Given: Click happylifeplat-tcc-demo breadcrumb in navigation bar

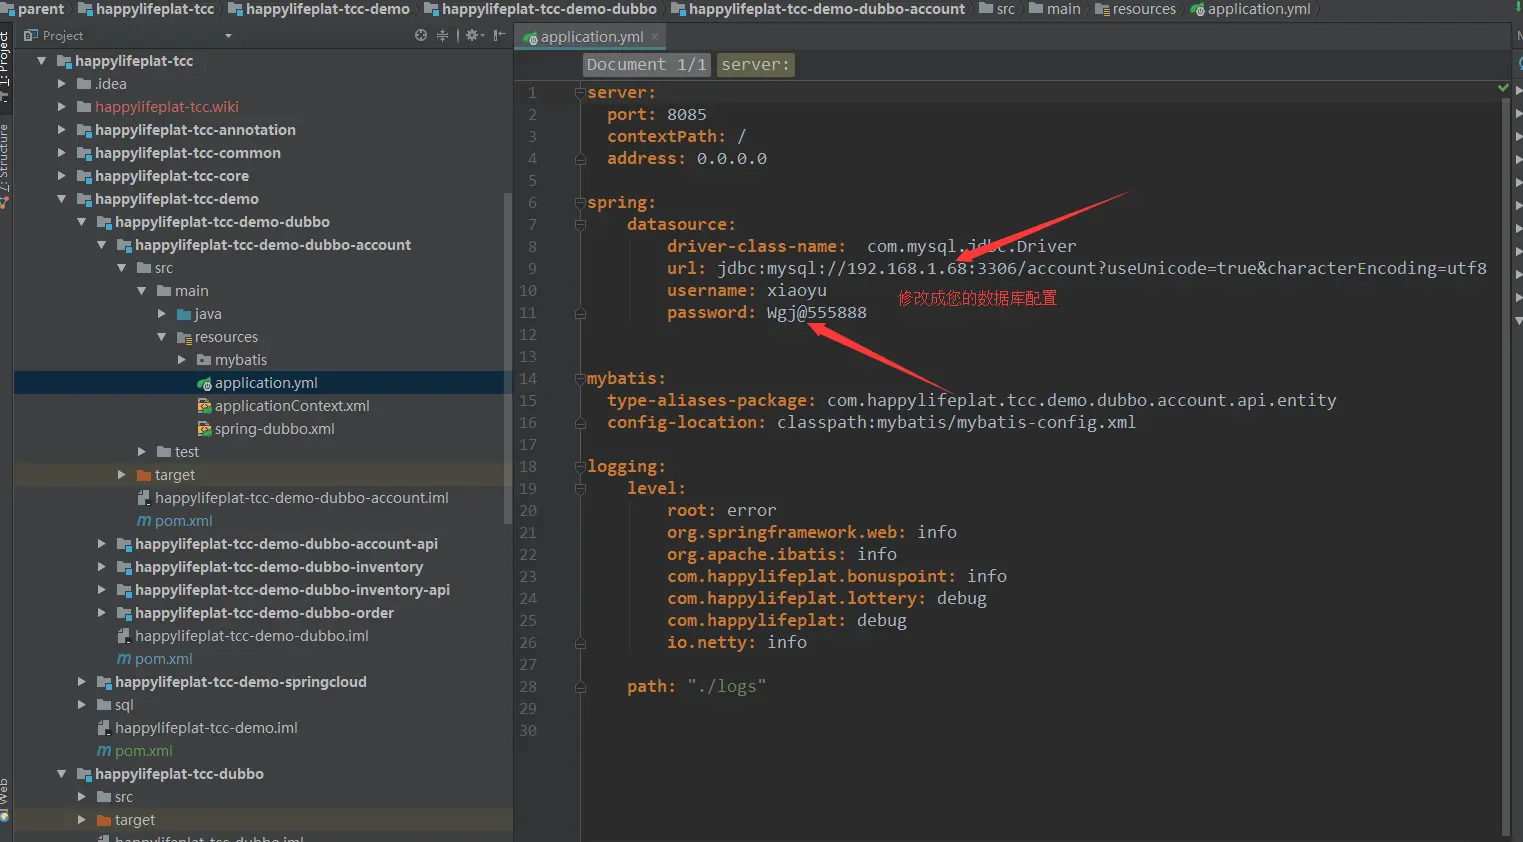Looking at the screenshot, I should (x=319, y=9).
